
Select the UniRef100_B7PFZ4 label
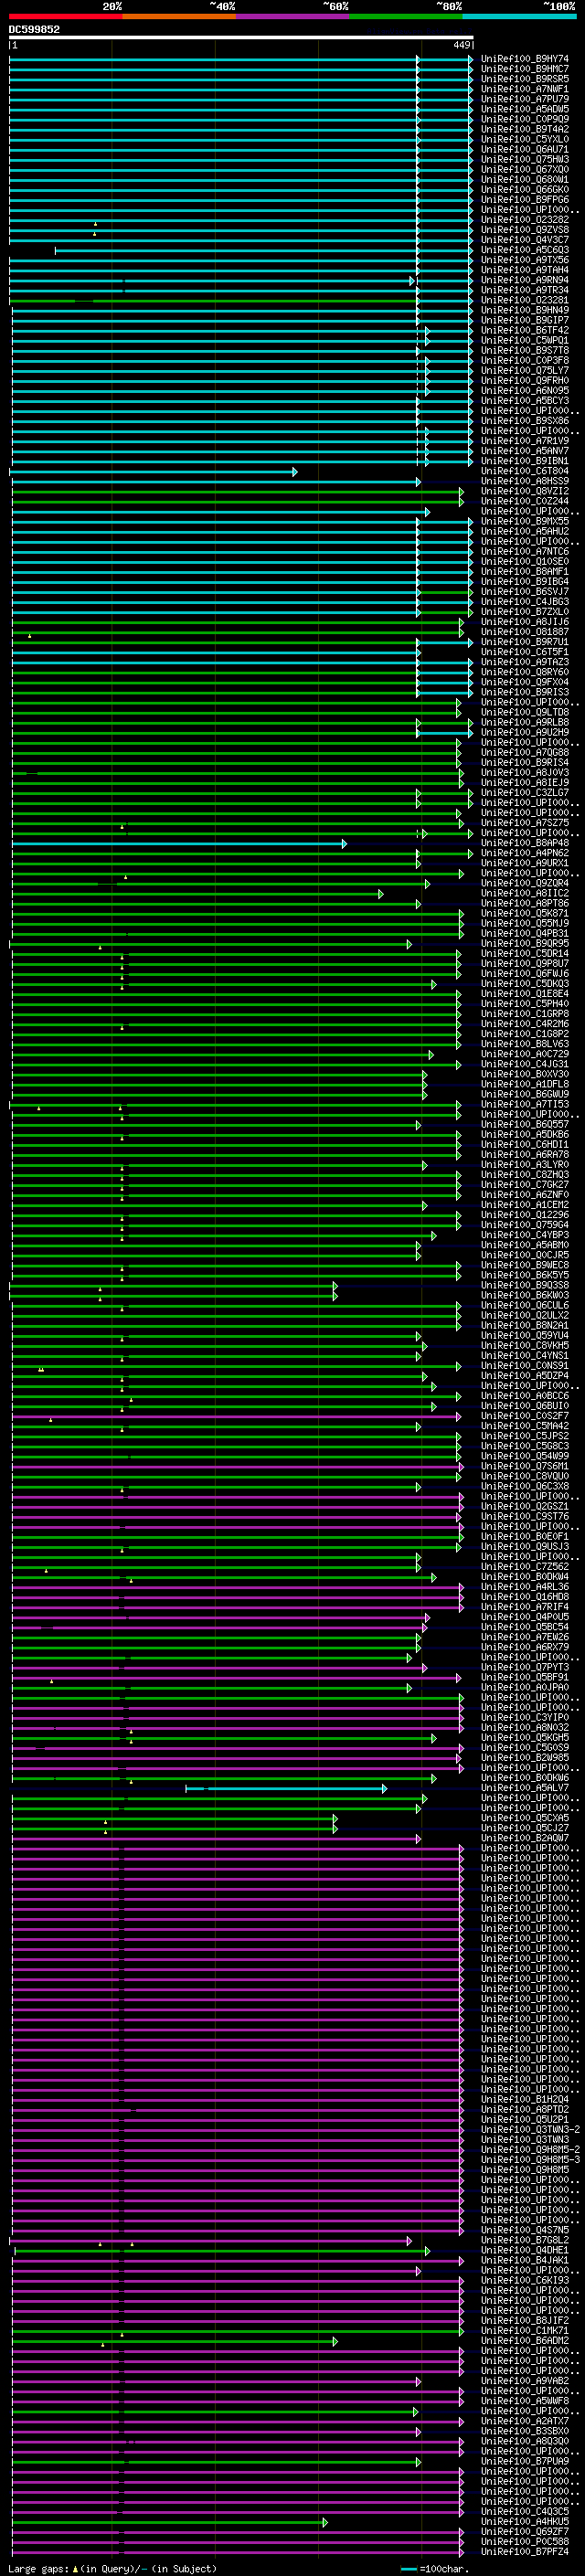(525, 2552)
